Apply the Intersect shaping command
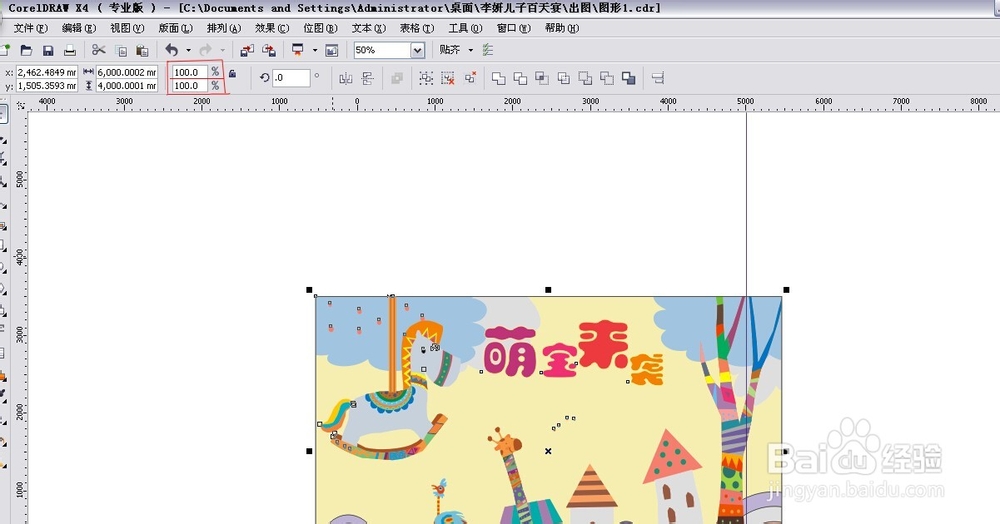Image resolution: width=1000 pixels, height=524 pixels. pos(542,78)
